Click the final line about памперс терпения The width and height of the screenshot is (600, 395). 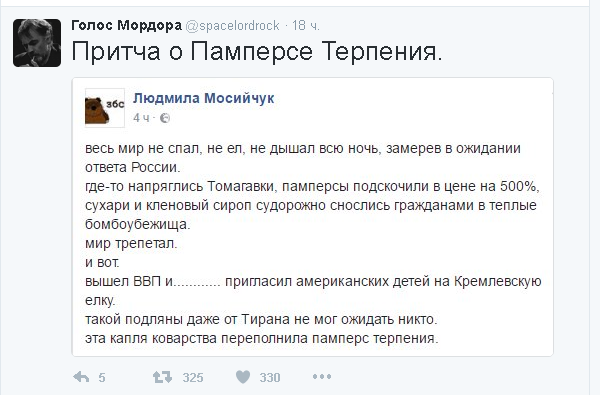pyautogui.click(x=262, y=338)
